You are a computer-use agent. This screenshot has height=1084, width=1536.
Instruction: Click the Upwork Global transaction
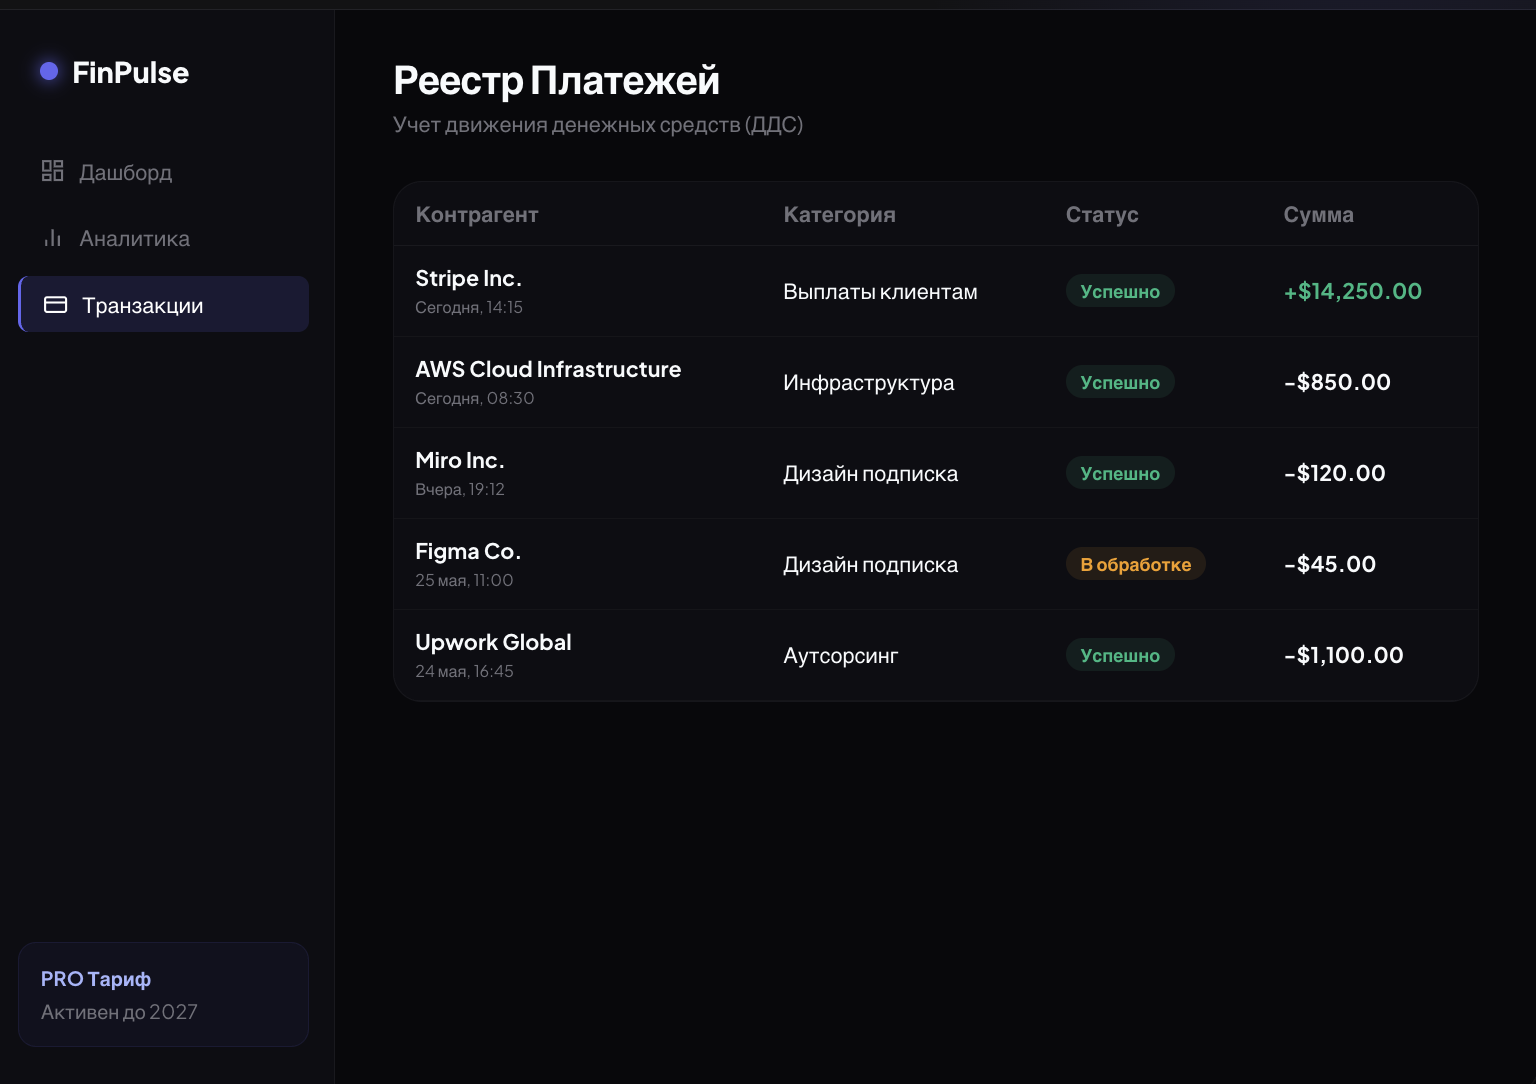(x=936, y=655)
